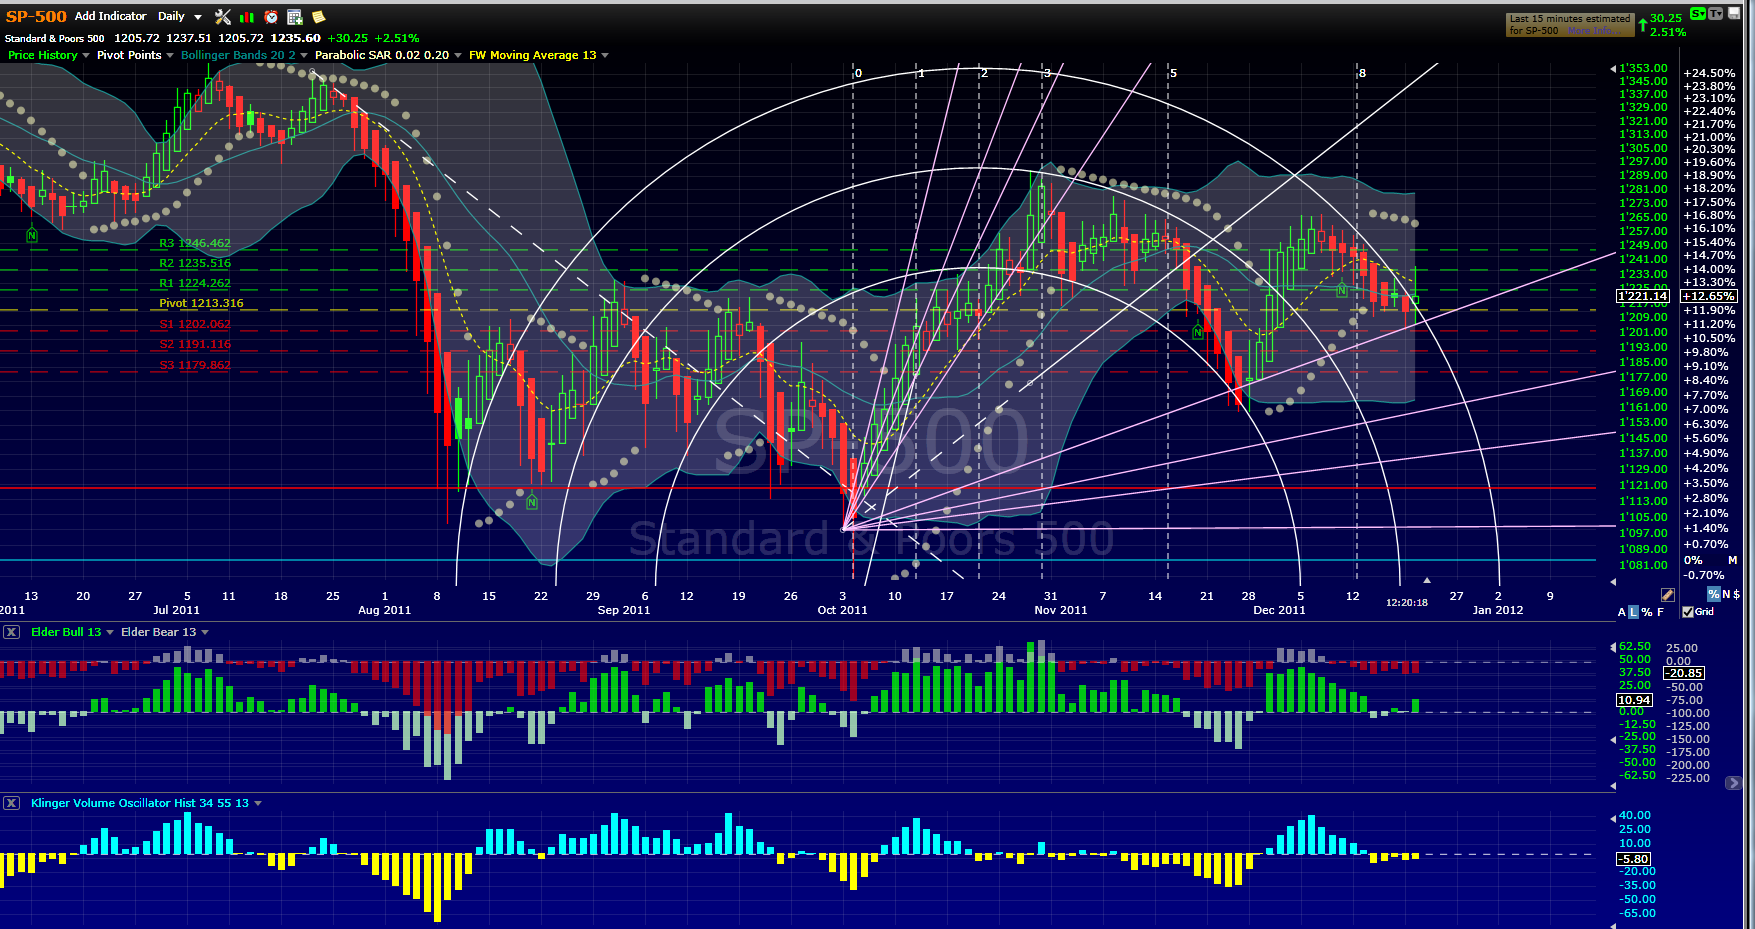Click the R3 1246.462 resistance label
Screen dimensions: 1755x929
[195, 243]
